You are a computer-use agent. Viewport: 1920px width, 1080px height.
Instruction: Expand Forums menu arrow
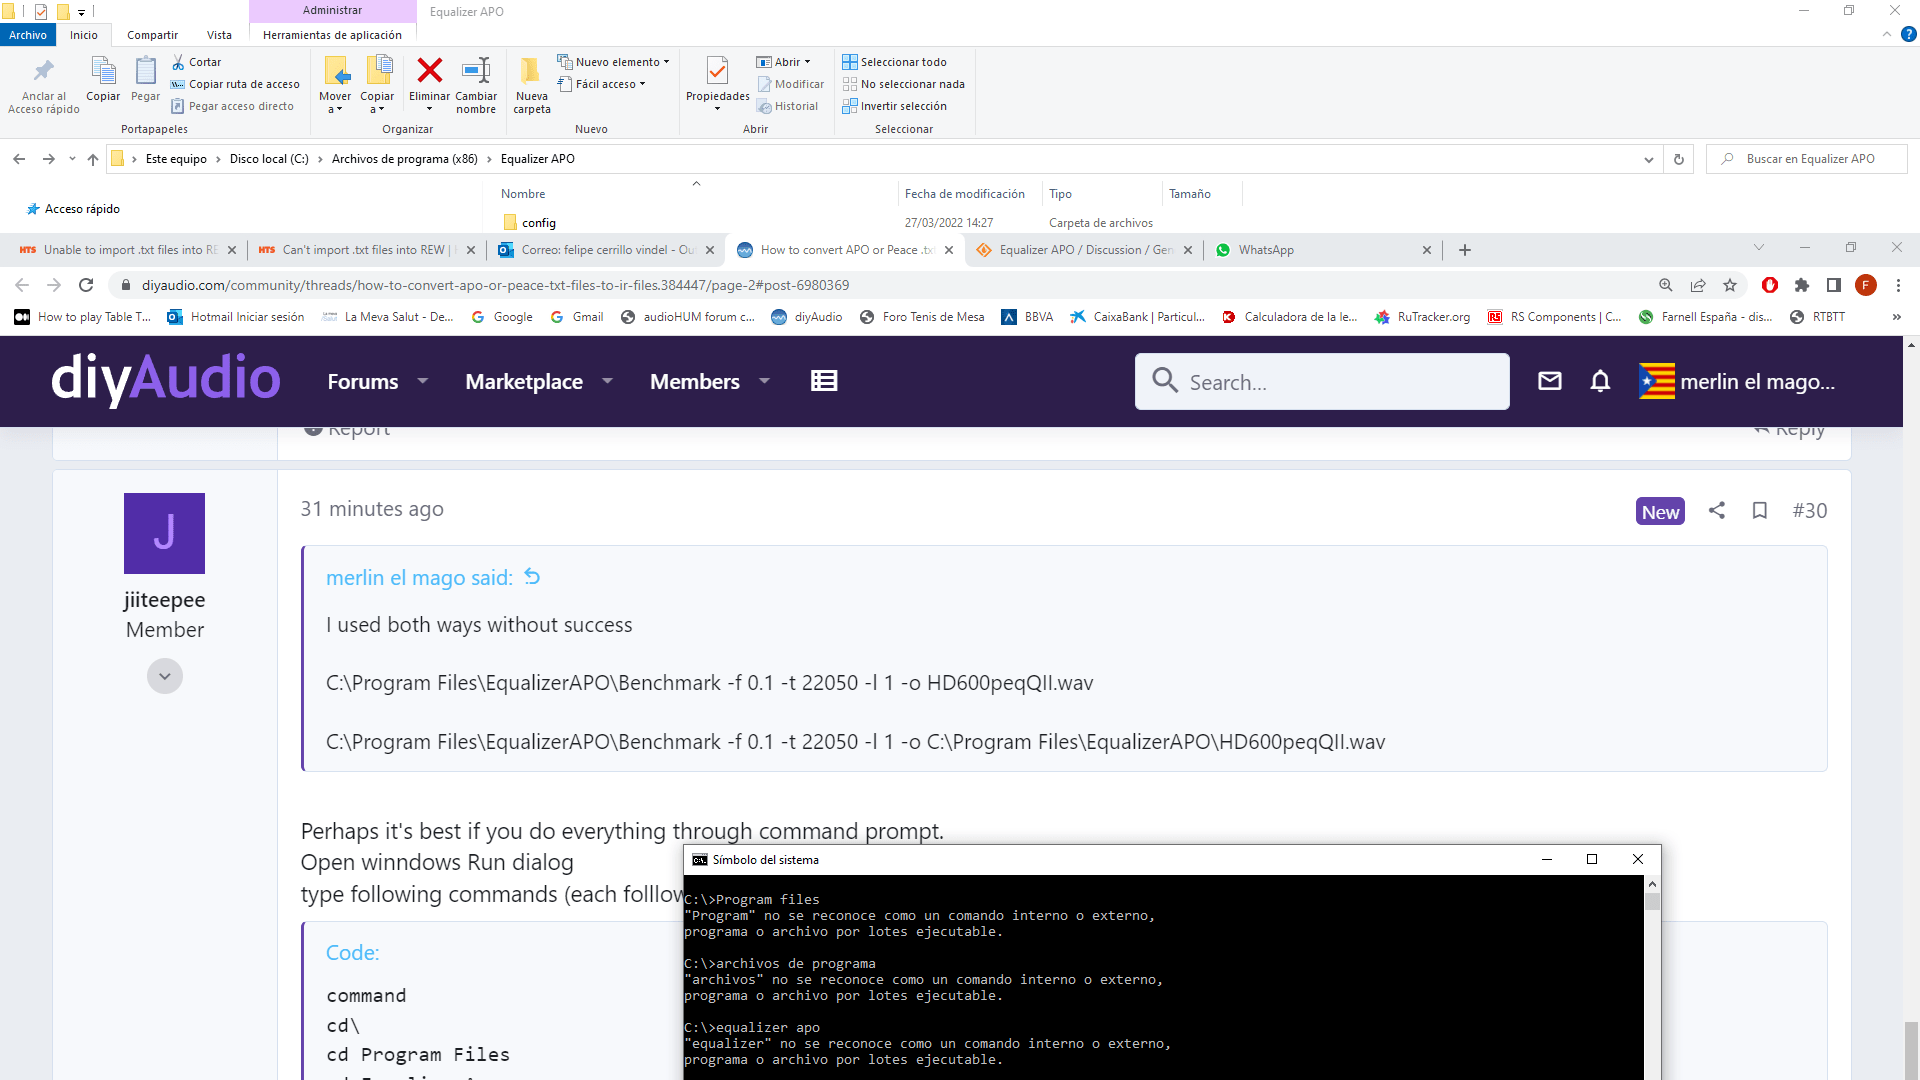pos(423,381)
